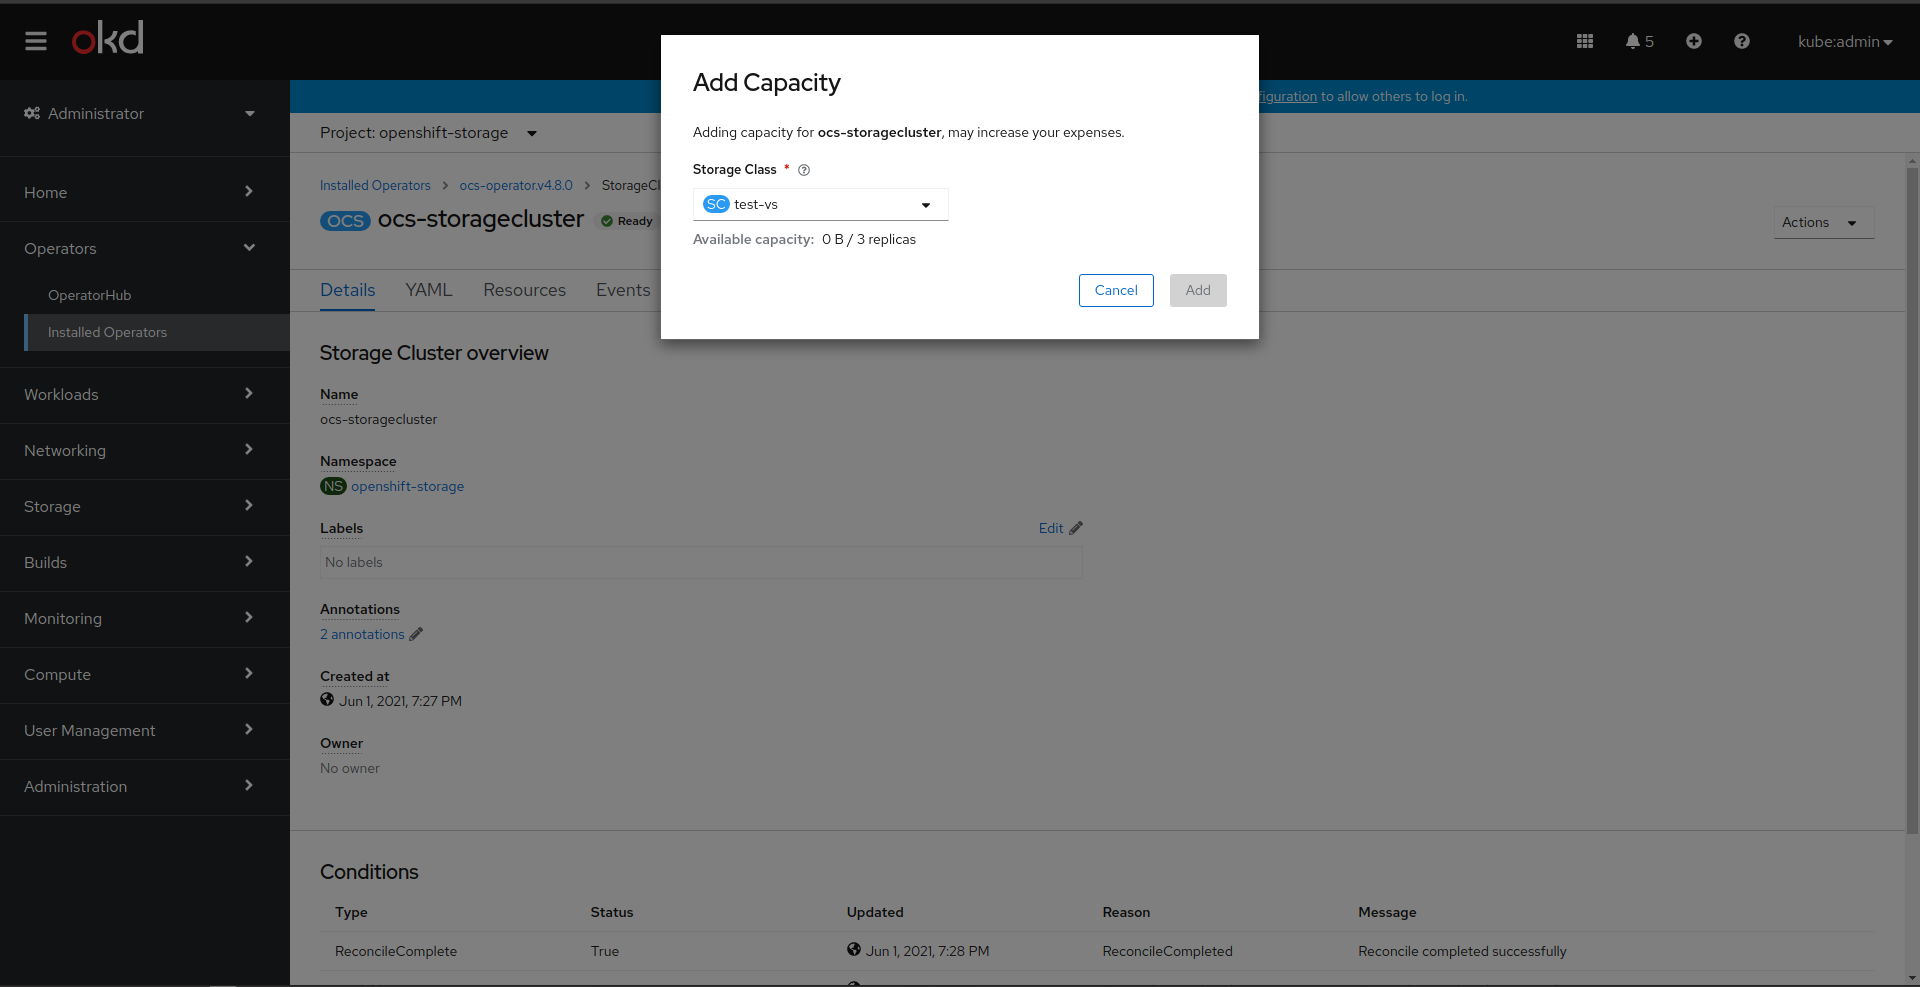The height and width of the screenshot is (987, 1920).
Task: Open the Project openshift-storage dropdown
Action: click(x=428, y=133)
